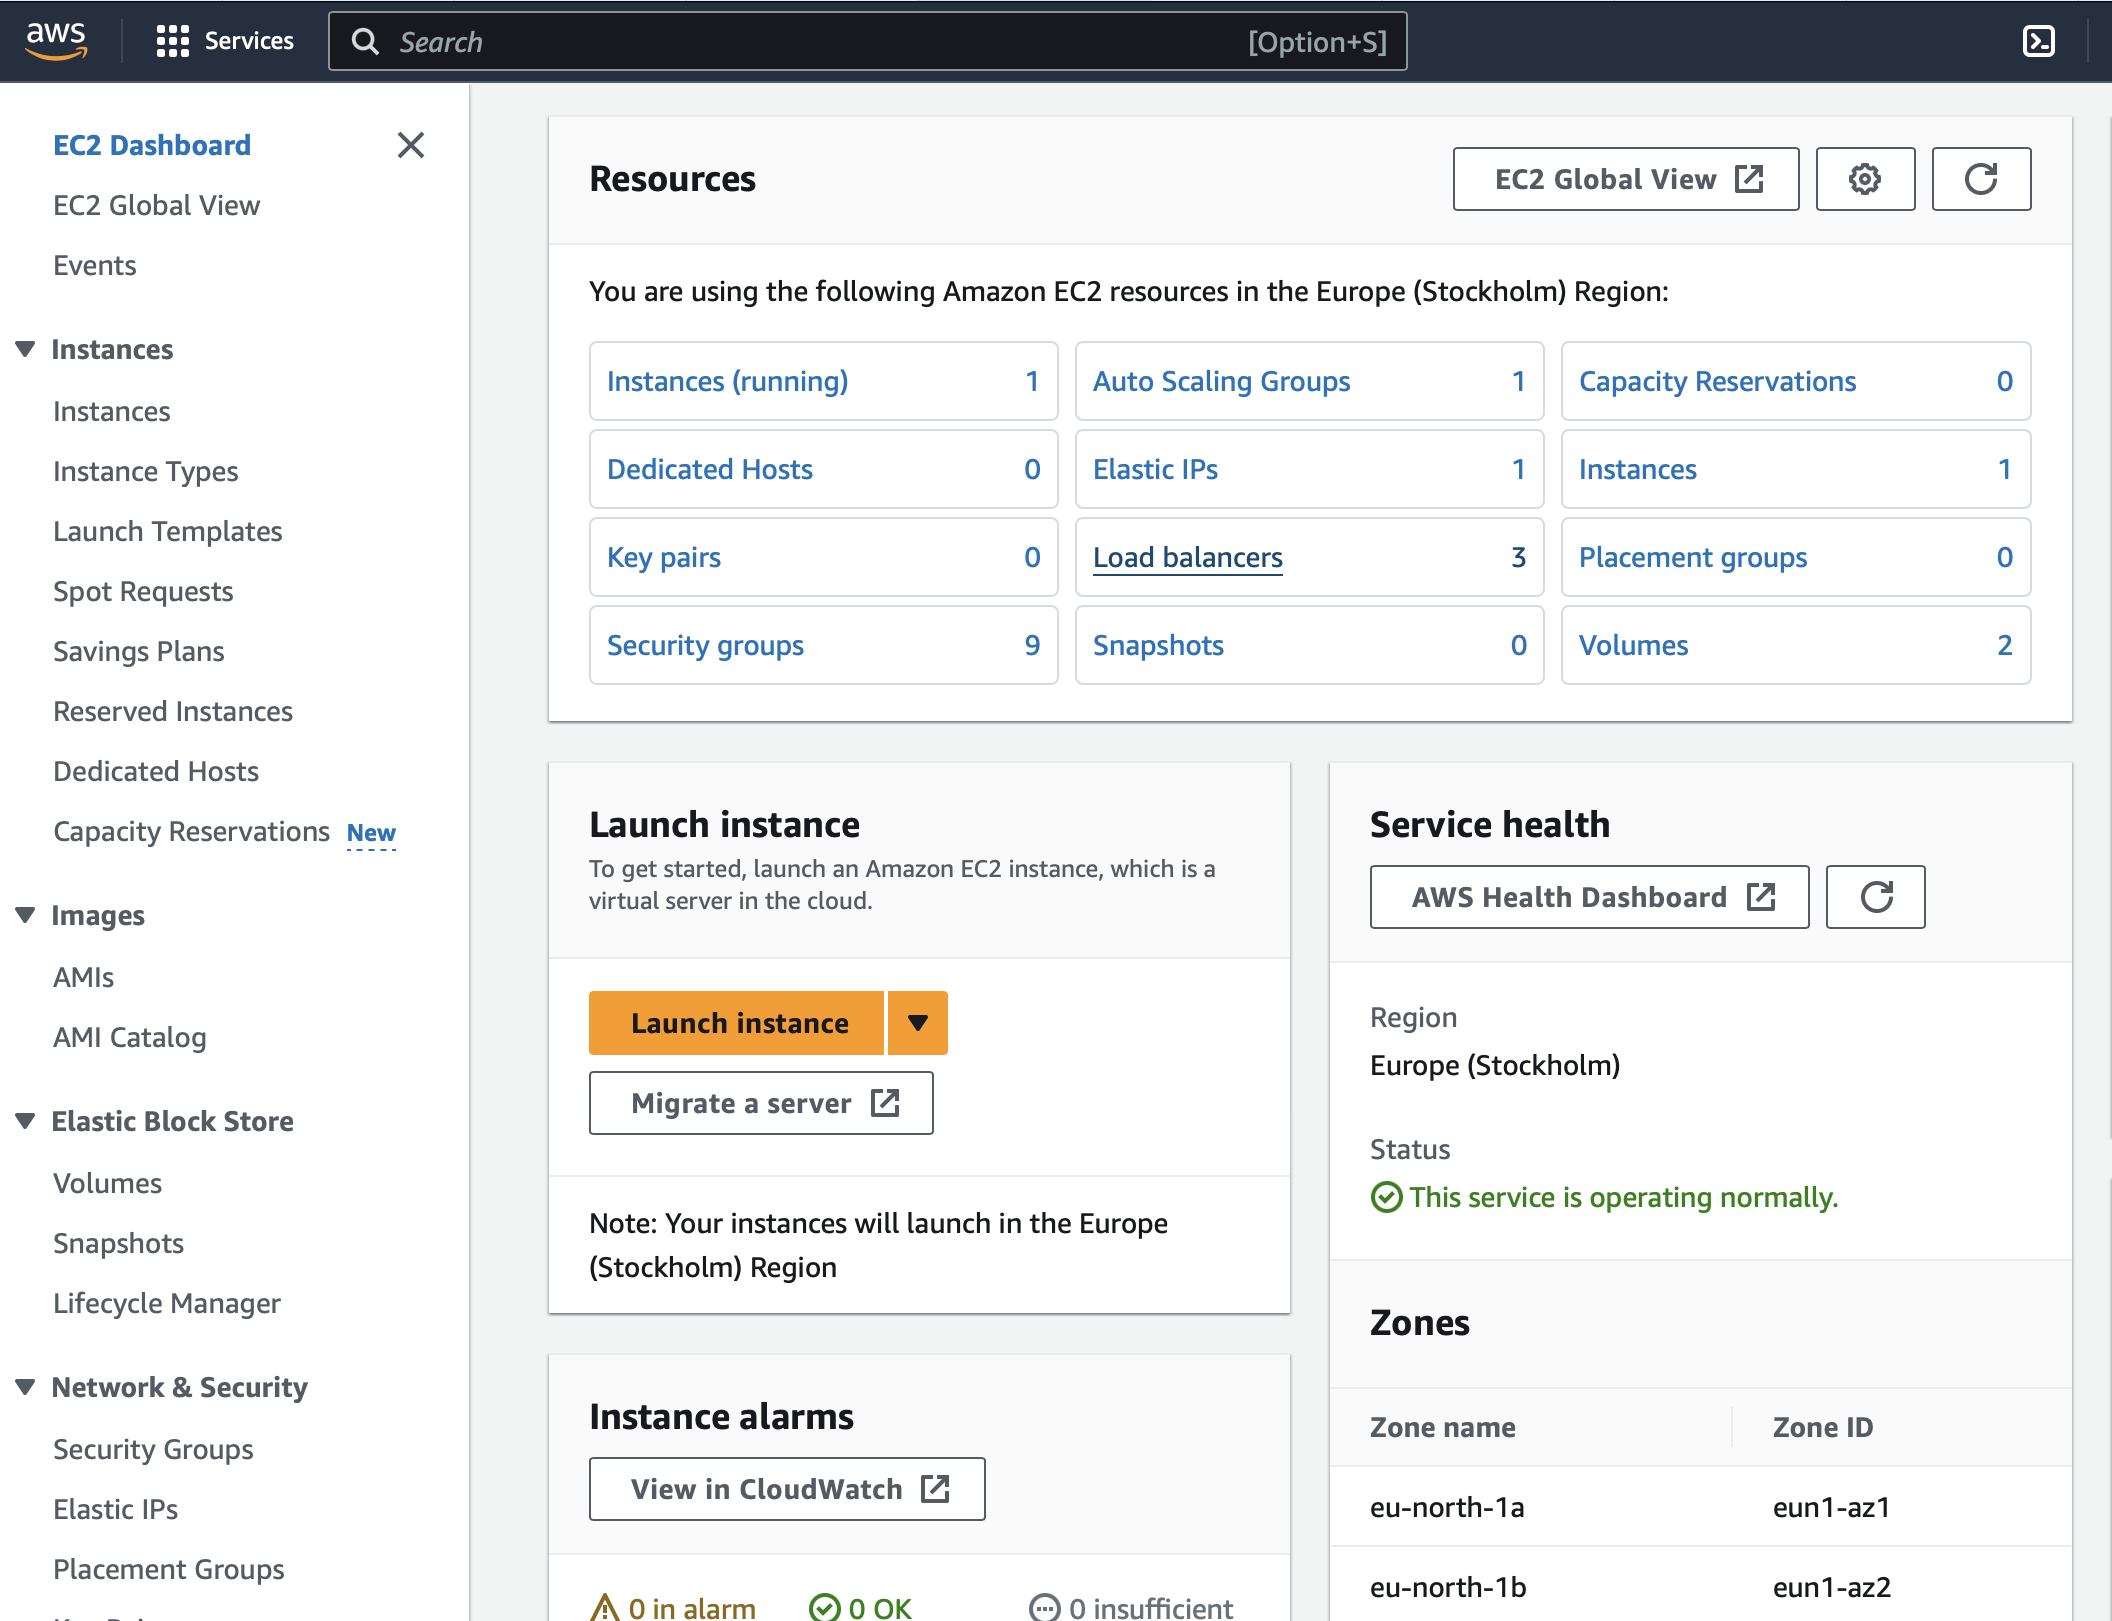Click the Zone ID column header
The image size is (2112, 1621).
point(1823,1427)
